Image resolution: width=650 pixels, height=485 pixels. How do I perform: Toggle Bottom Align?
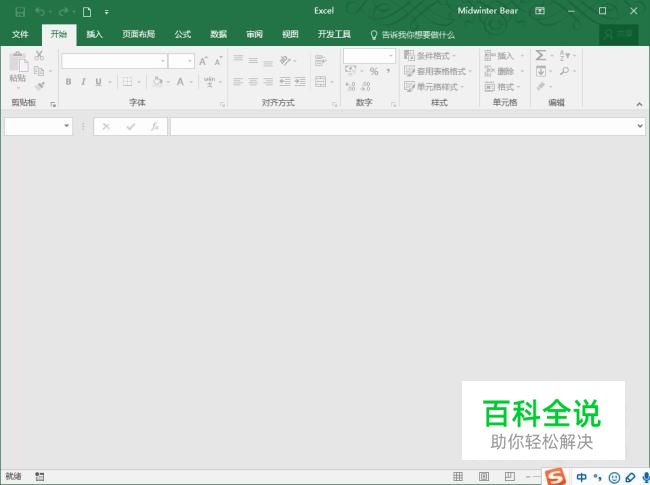268,62
